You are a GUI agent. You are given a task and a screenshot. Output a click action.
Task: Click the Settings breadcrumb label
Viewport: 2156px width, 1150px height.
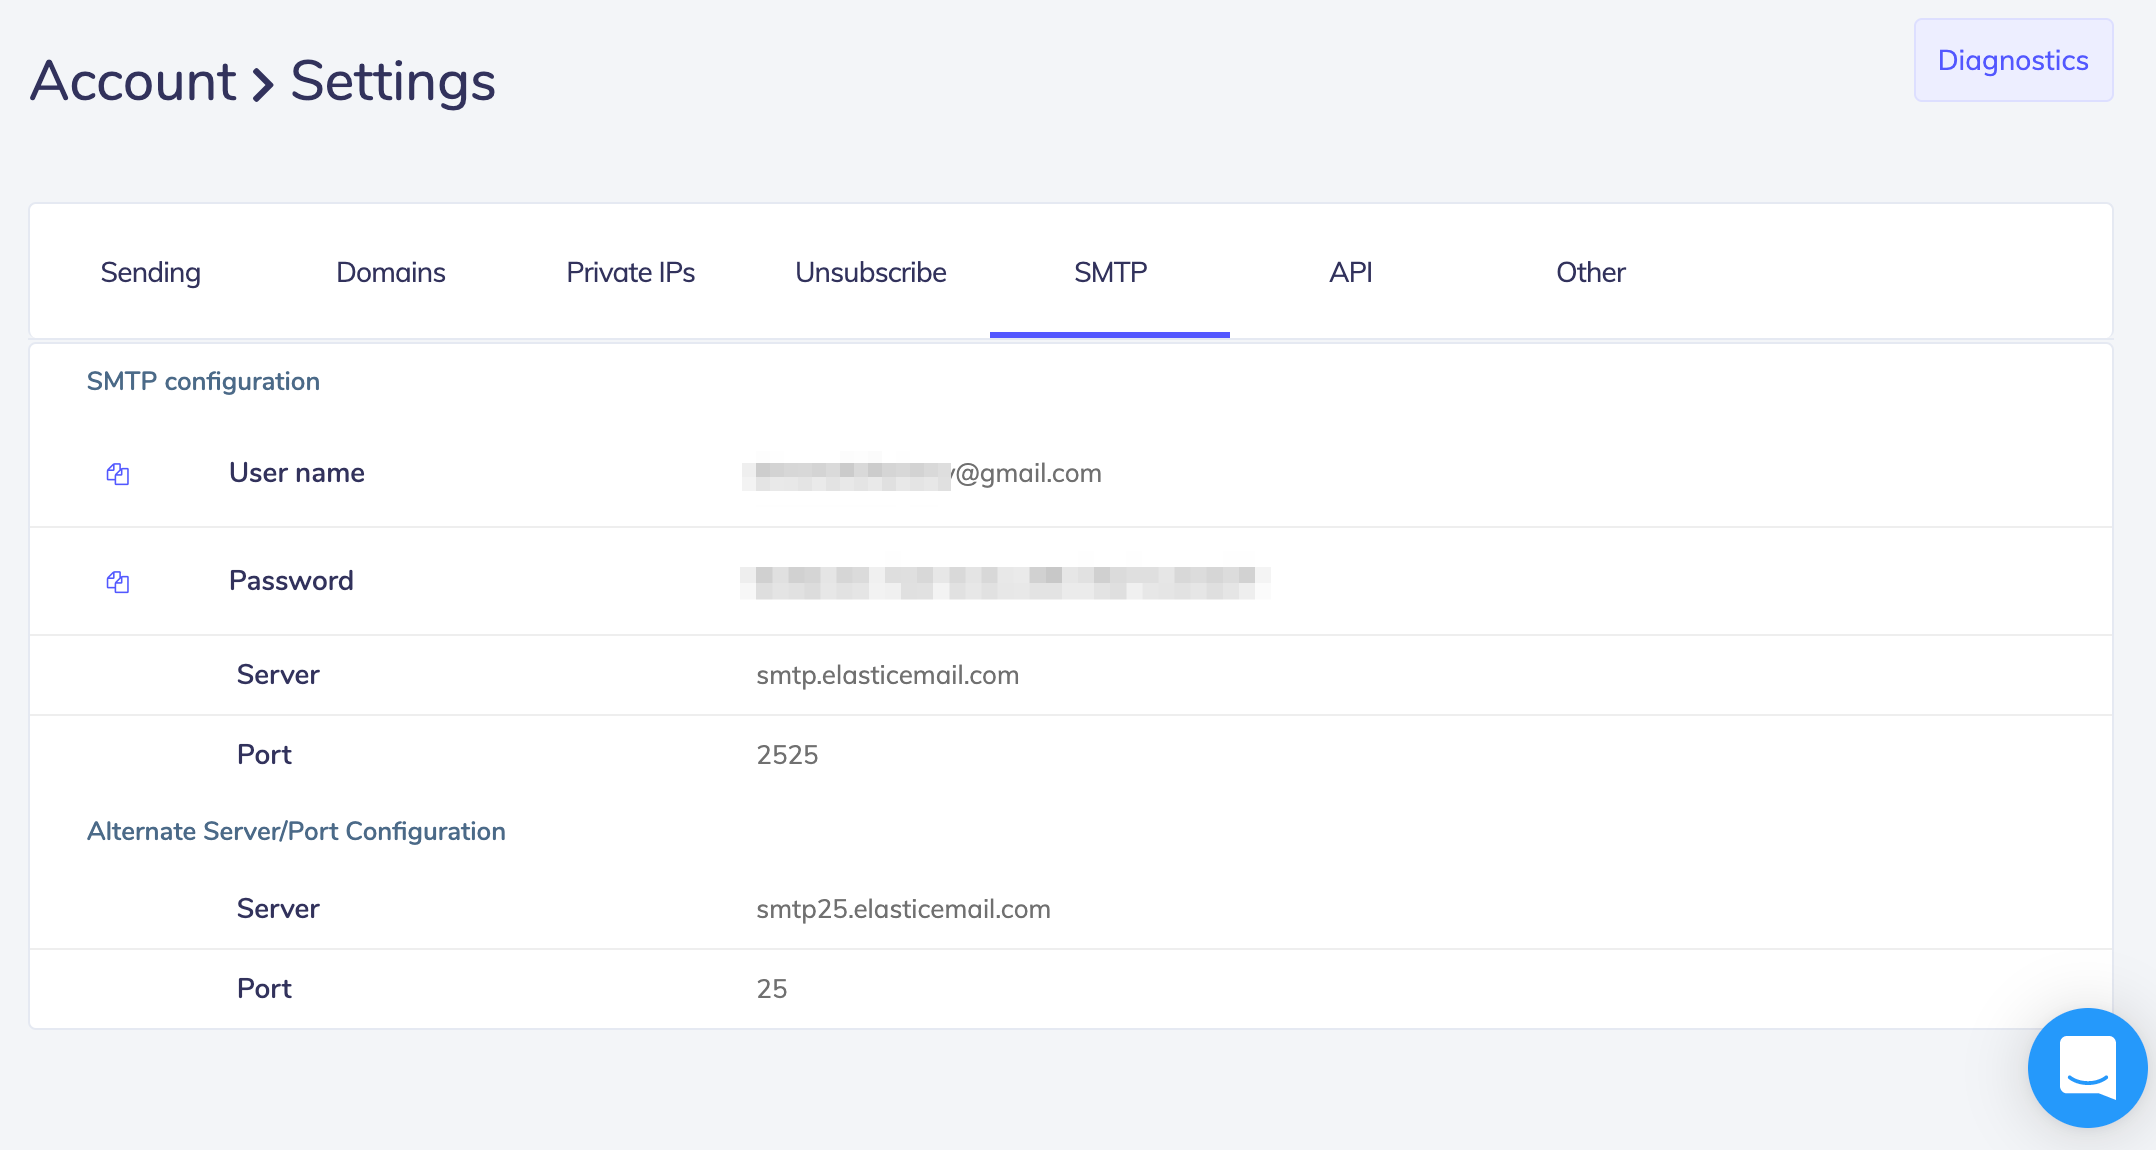click(392, 82)
